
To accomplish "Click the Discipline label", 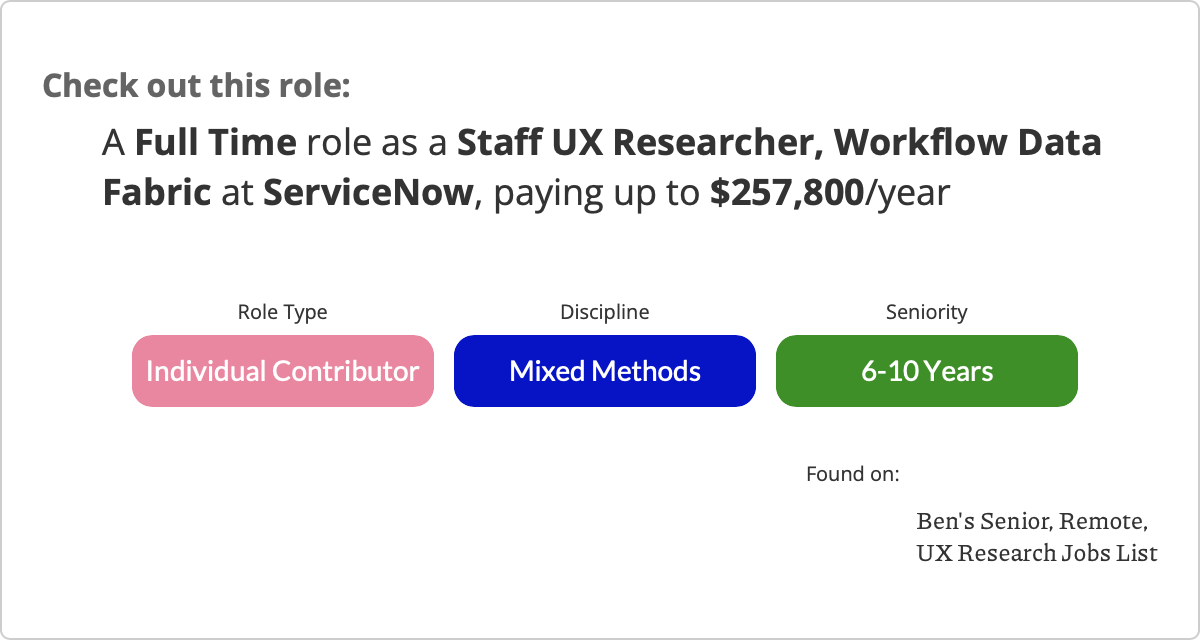I will click(605, 312).
